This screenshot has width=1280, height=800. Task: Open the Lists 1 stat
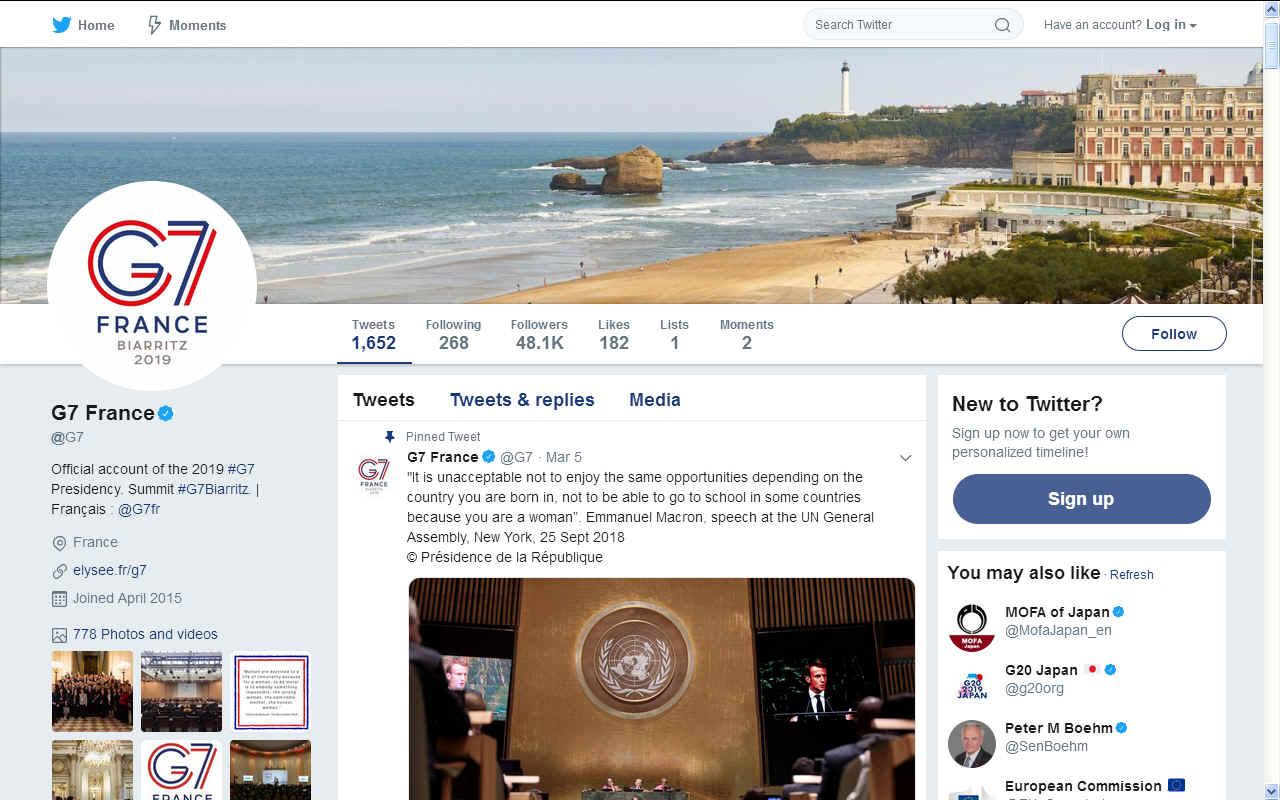tap(675, 334)
